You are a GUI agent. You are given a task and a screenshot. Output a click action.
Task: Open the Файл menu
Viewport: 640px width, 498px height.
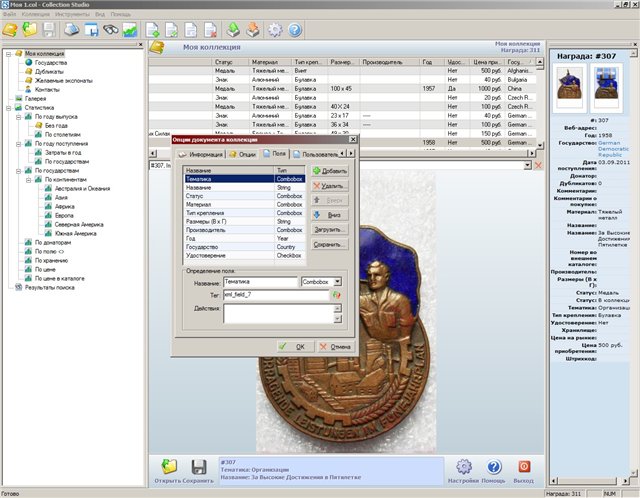point(9,14)
